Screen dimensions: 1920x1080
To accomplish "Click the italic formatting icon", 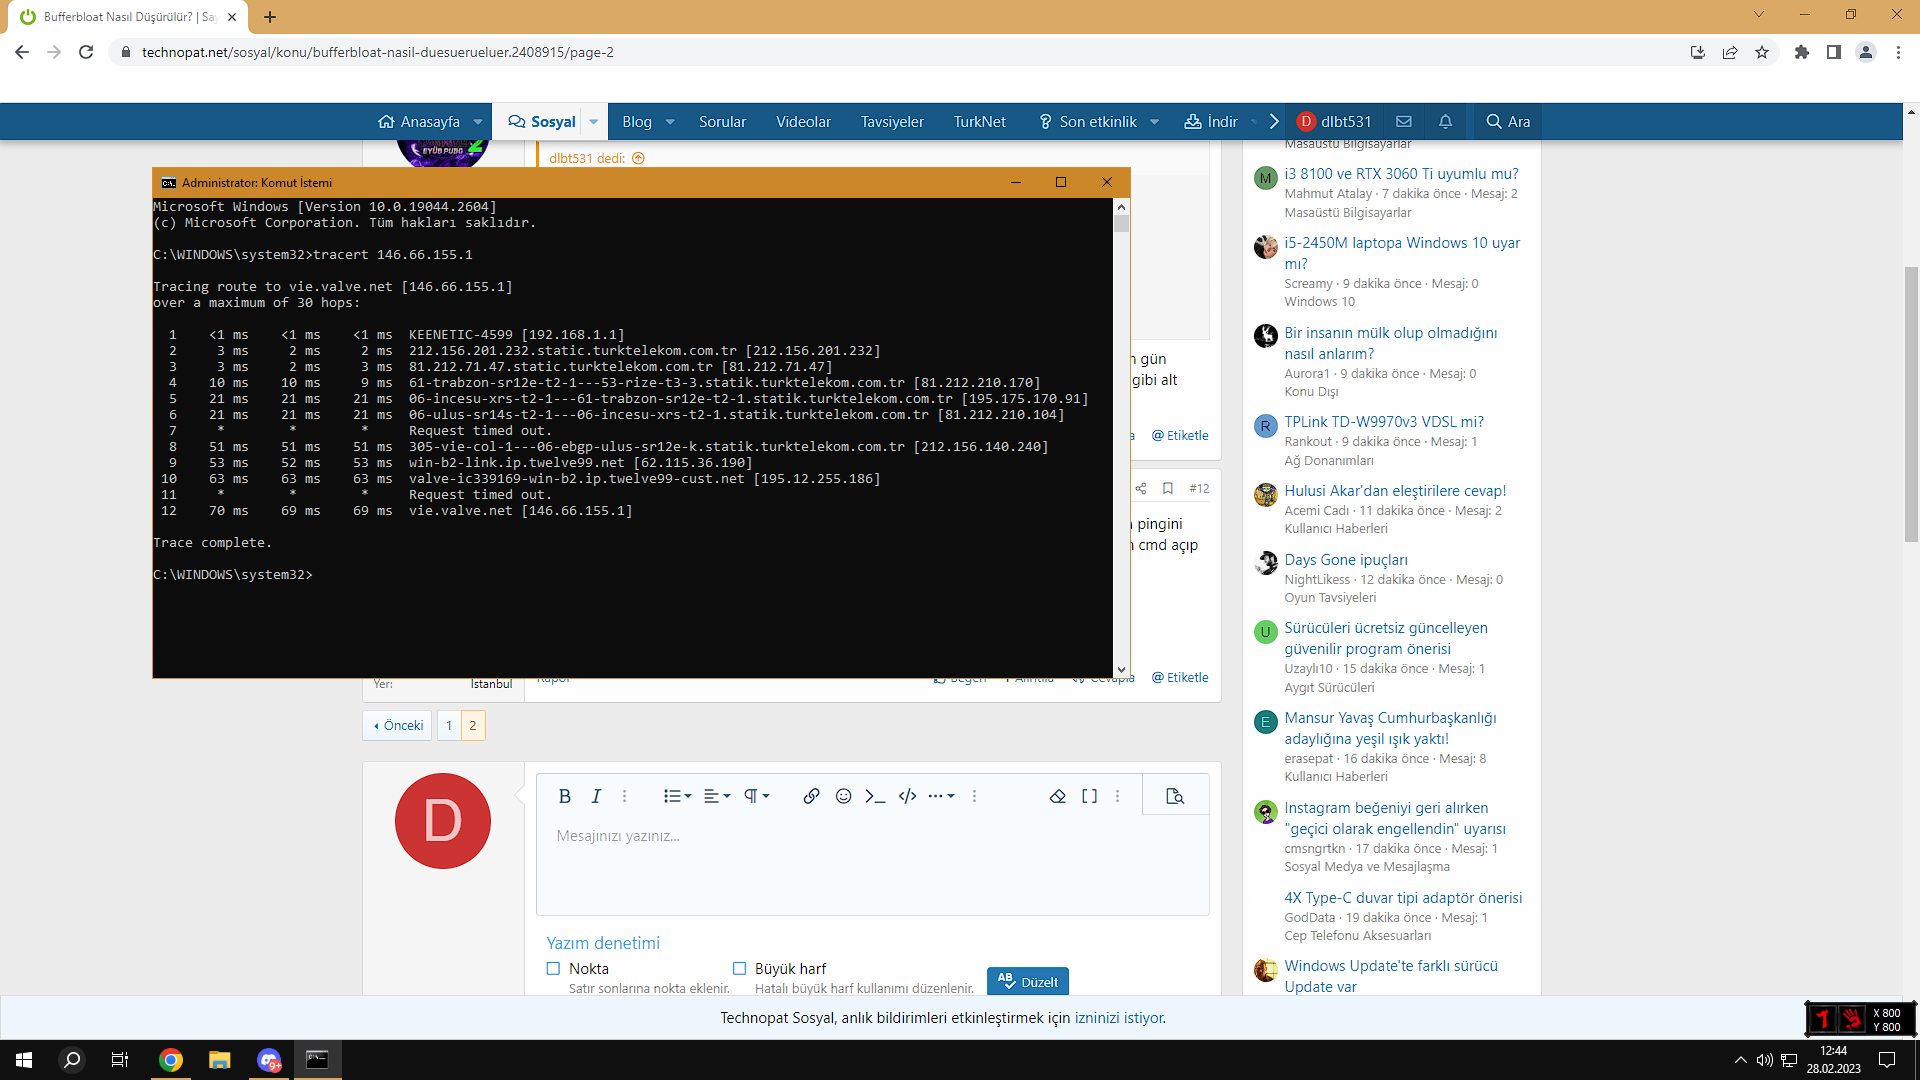I will tap(596, 796).
